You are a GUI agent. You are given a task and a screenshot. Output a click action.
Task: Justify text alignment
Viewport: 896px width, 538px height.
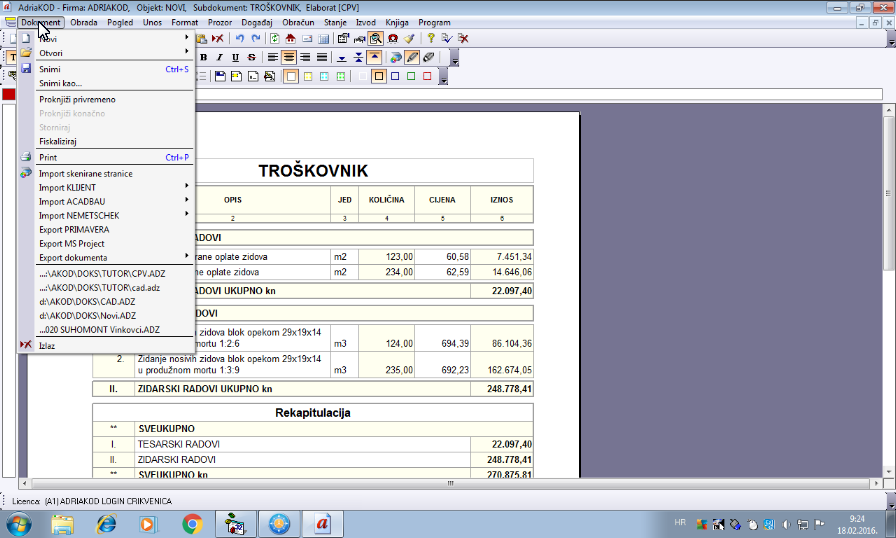[322, 57]
